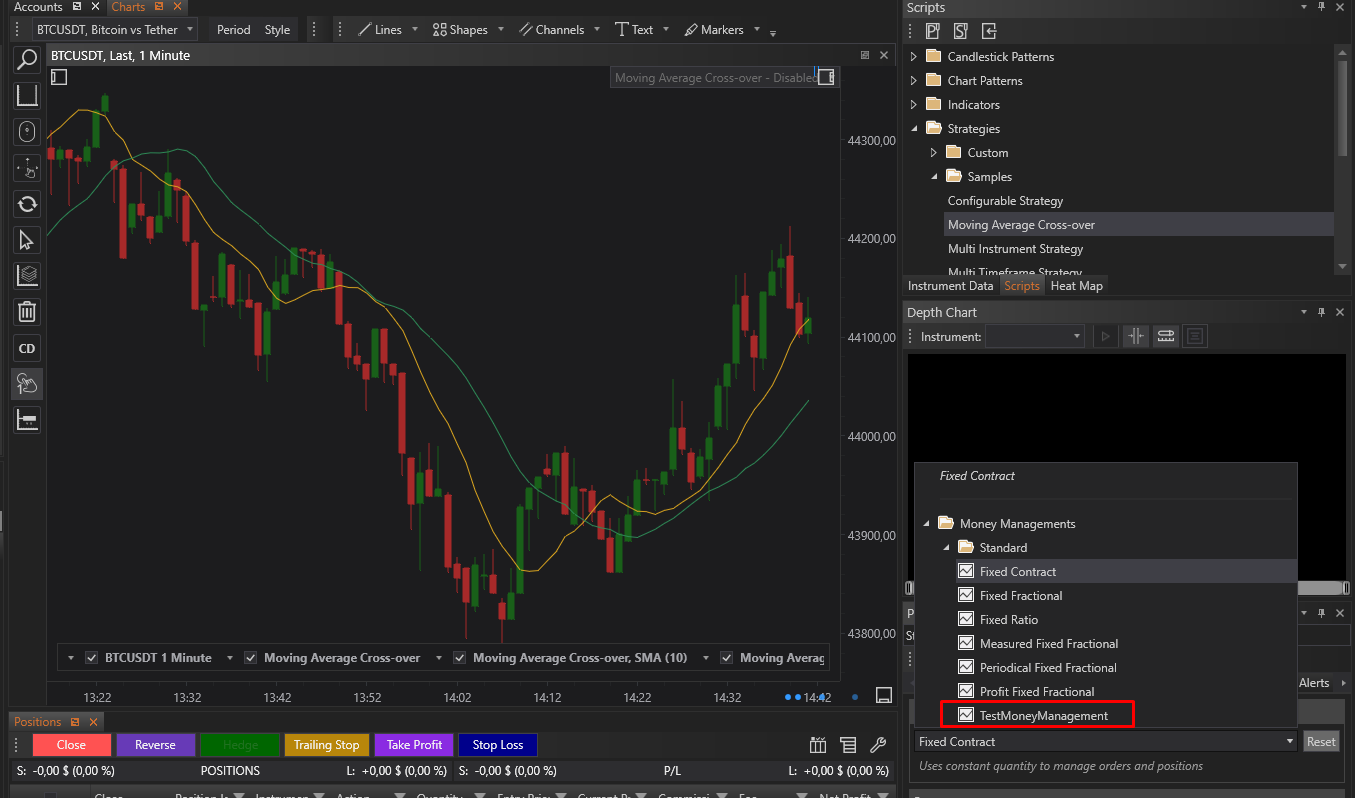
Task: Click the S script icon in Scripts toolbar
Action: 961,31
